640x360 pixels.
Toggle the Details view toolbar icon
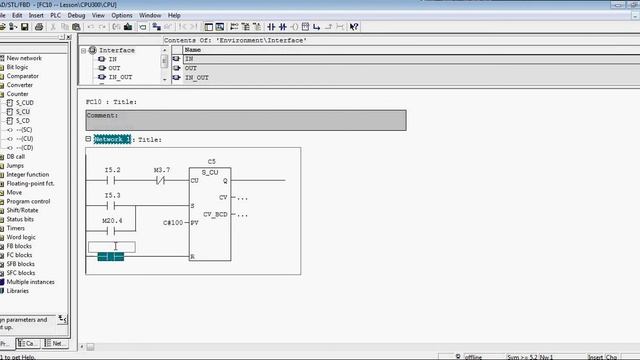click(x=220, y=27)
